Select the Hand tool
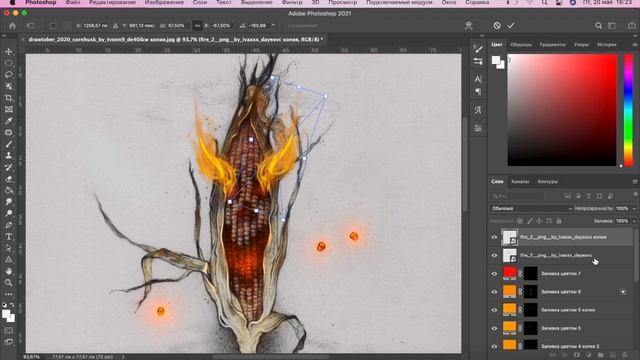640x360 pixels. (9, 271)
